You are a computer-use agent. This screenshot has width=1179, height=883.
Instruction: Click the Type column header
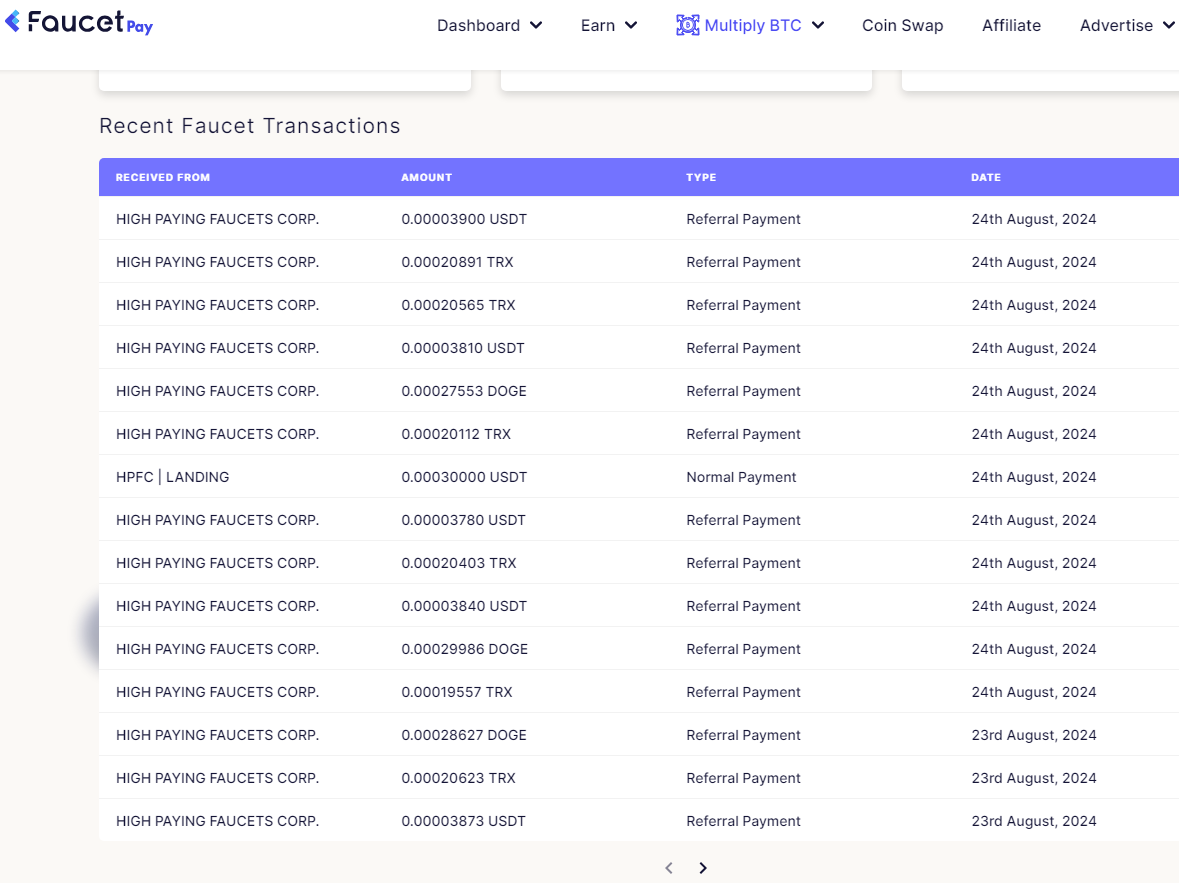tap(701, 178)
